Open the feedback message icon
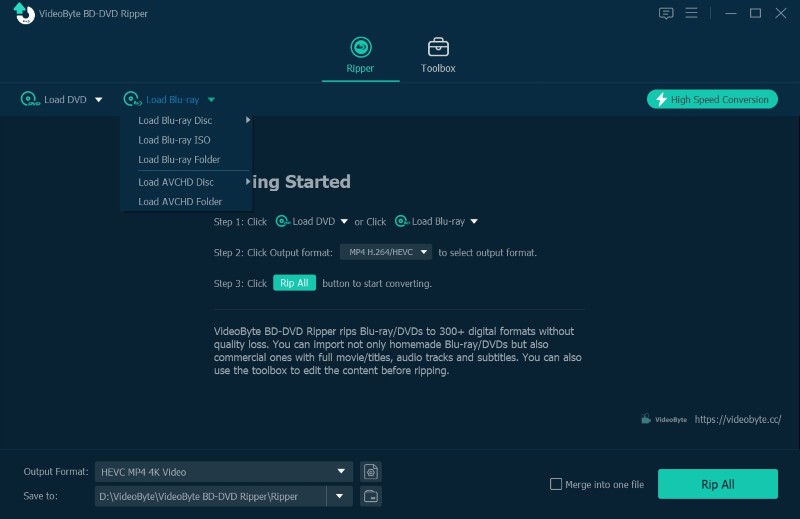 (x=666, y=13)
